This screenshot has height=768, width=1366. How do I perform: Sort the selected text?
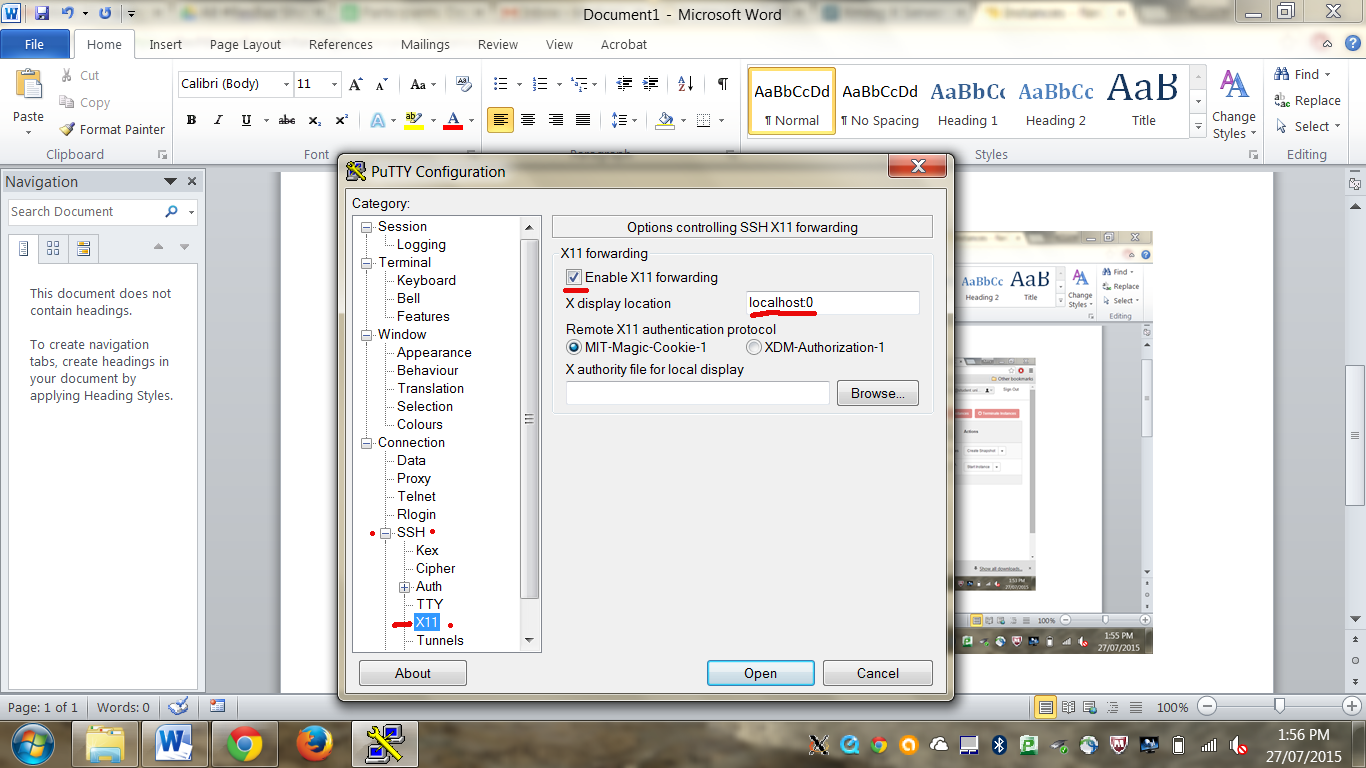(685, 84)
